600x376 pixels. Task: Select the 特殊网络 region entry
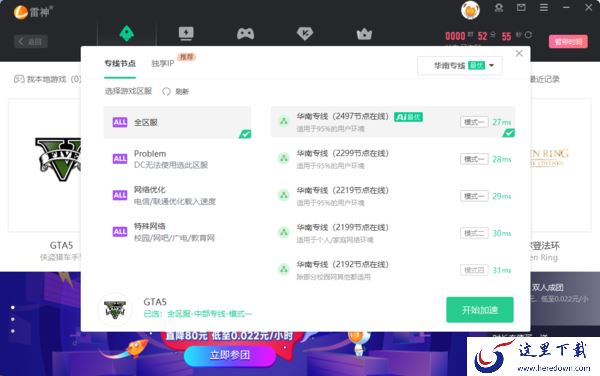pos(177,232)
